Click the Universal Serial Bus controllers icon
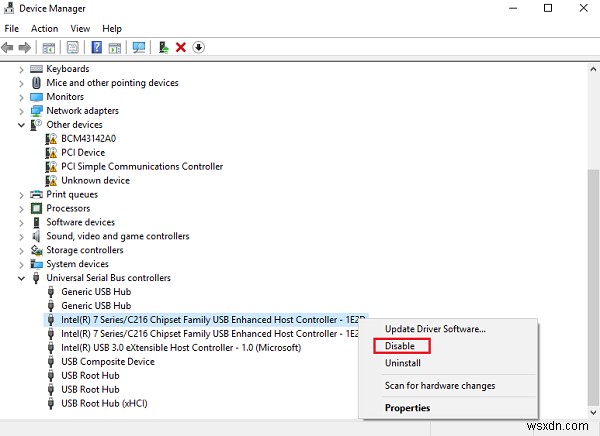This screenshot has width=600, height=436. coord(36,278)
